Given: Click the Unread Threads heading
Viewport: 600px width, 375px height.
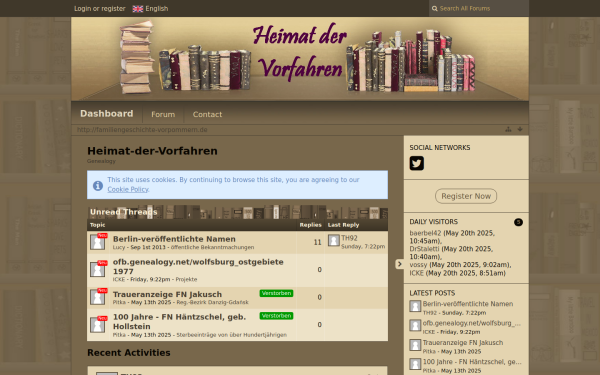Looking at the screenshot, I should pyautogui.click(x=124, y=212).
